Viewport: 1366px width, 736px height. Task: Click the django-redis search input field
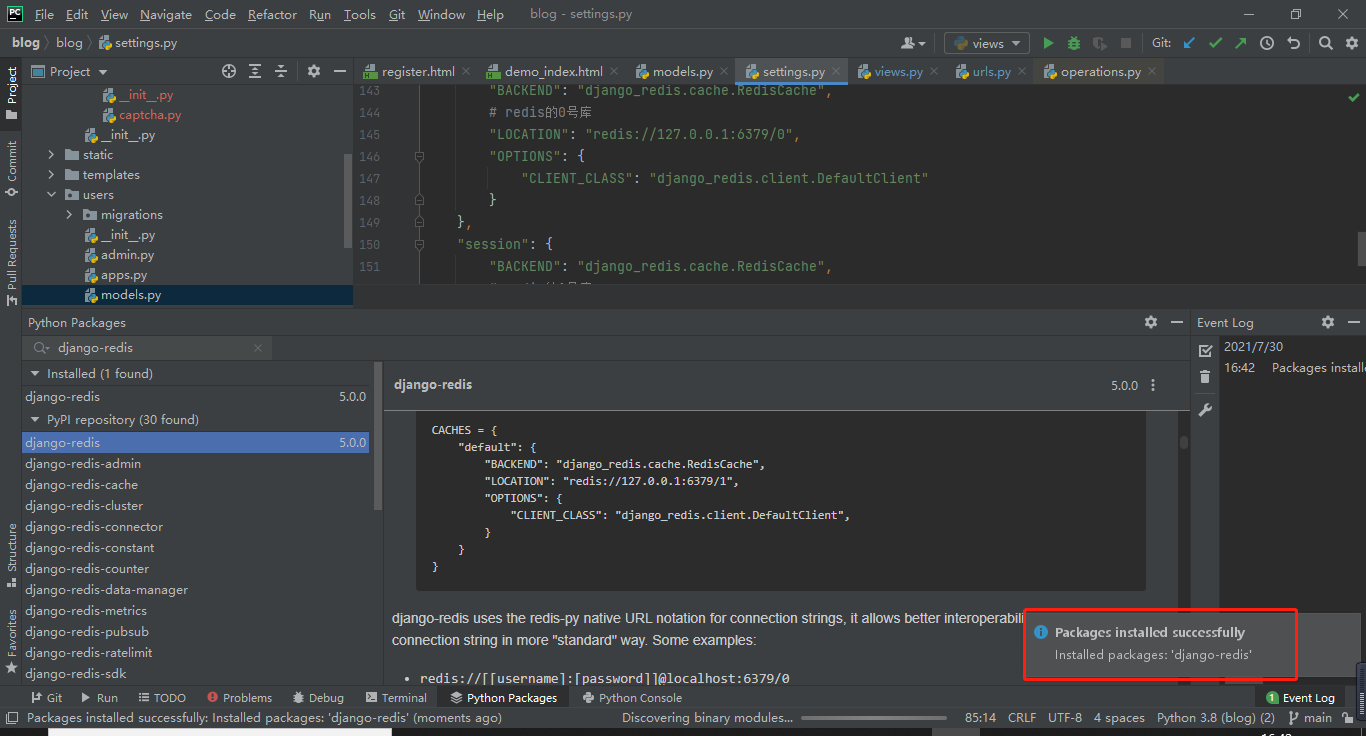click(146, 348)
